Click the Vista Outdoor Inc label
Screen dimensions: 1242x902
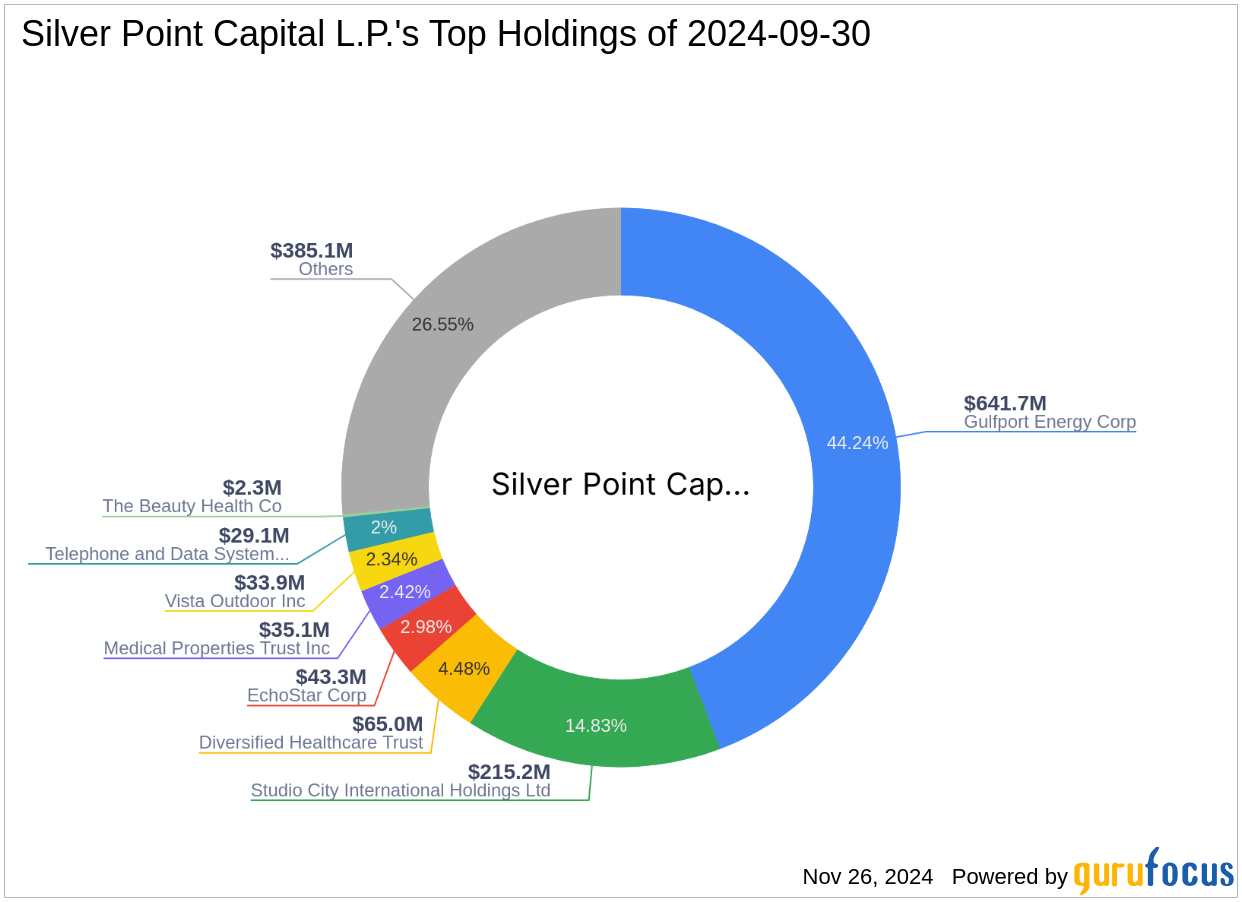pyautogui.click(x=235, y=601)
